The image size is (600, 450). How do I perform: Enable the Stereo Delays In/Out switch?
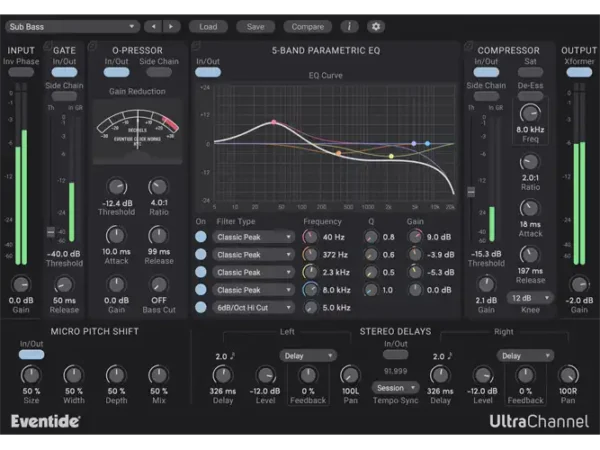pos(396,355)
